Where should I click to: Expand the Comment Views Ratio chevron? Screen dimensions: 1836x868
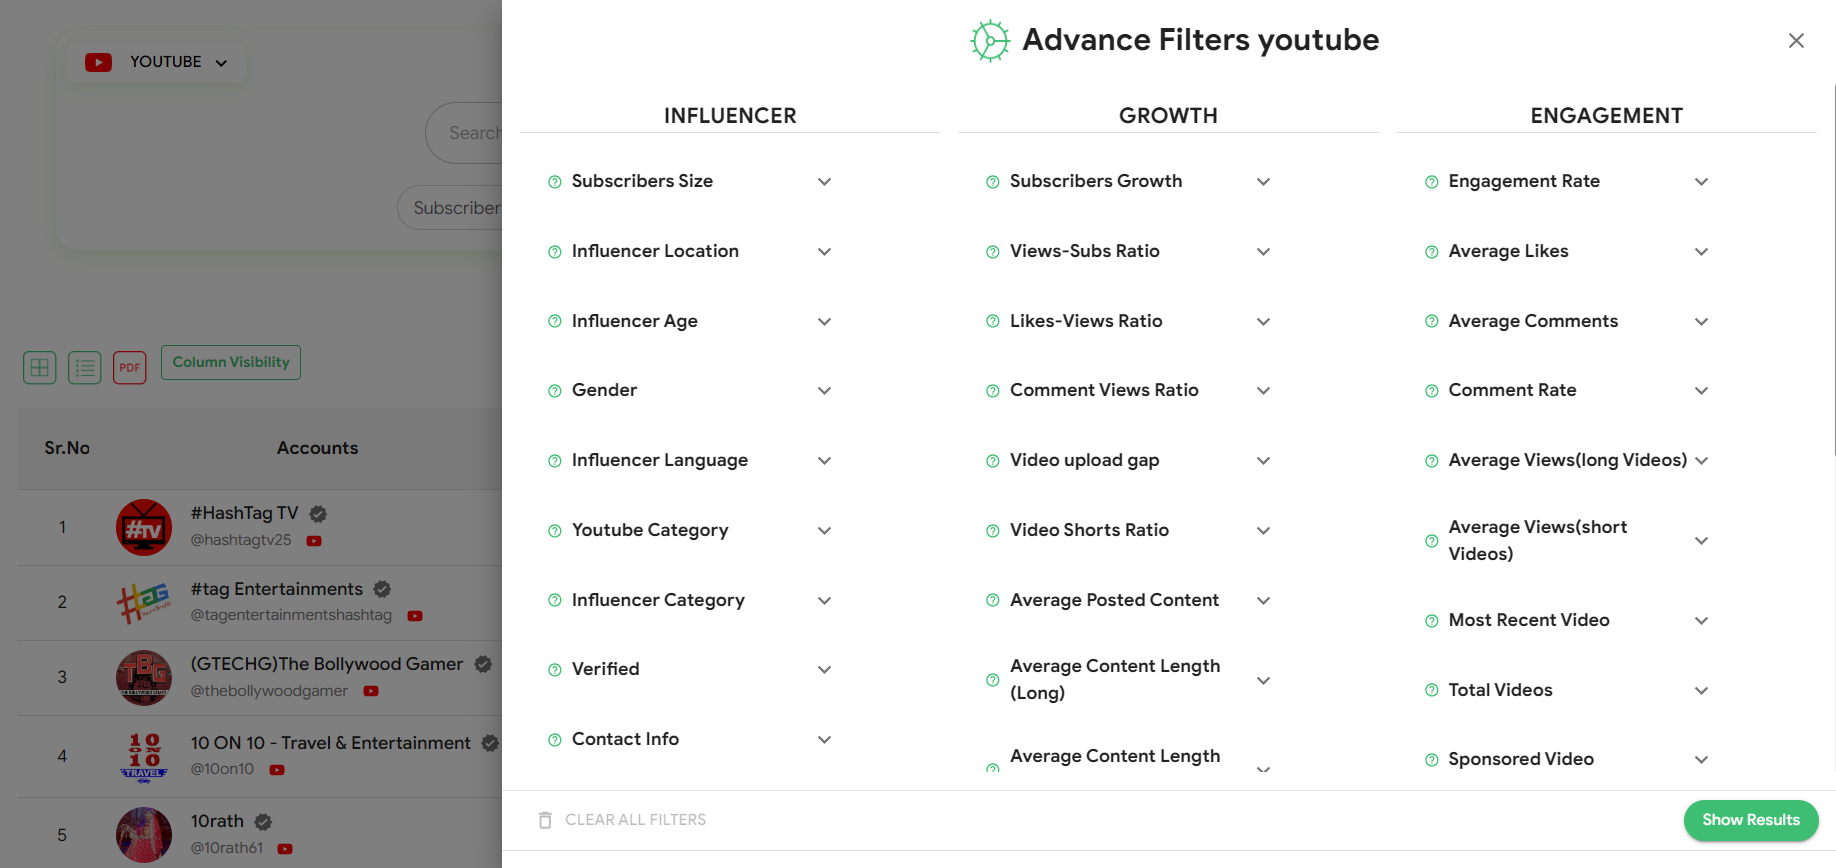pos(1263,391)
